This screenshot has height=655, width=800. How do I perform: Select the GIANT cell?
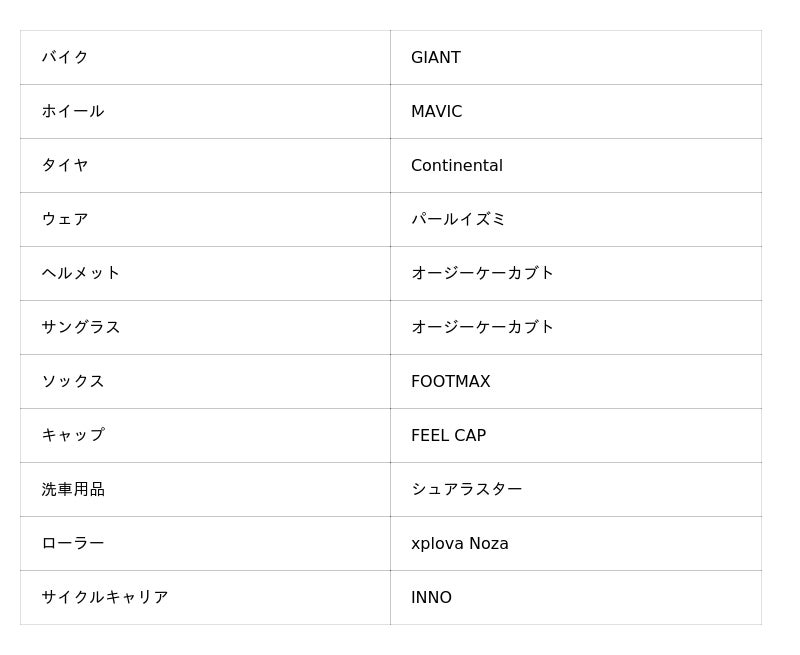click(x=436, y=57)
